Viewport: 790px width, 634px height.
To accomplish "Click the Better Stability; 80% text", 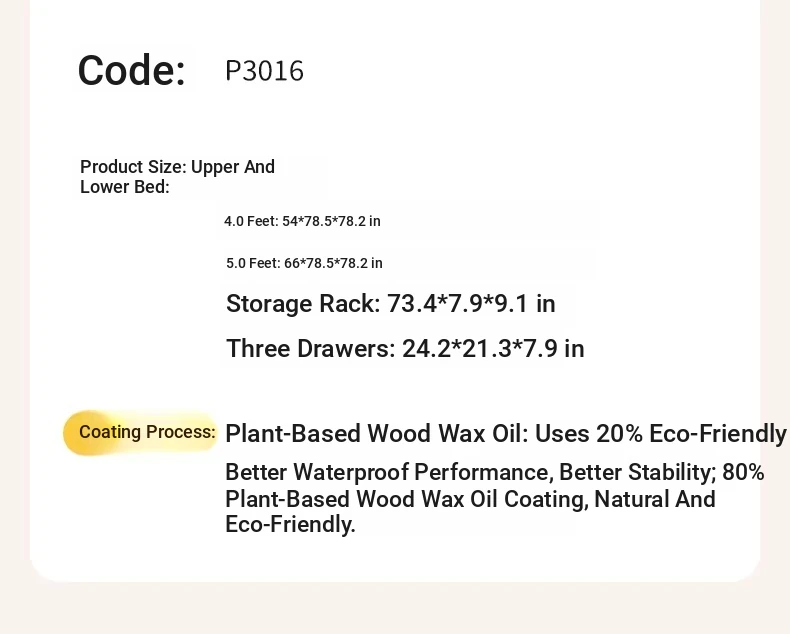I will point(662,473).
